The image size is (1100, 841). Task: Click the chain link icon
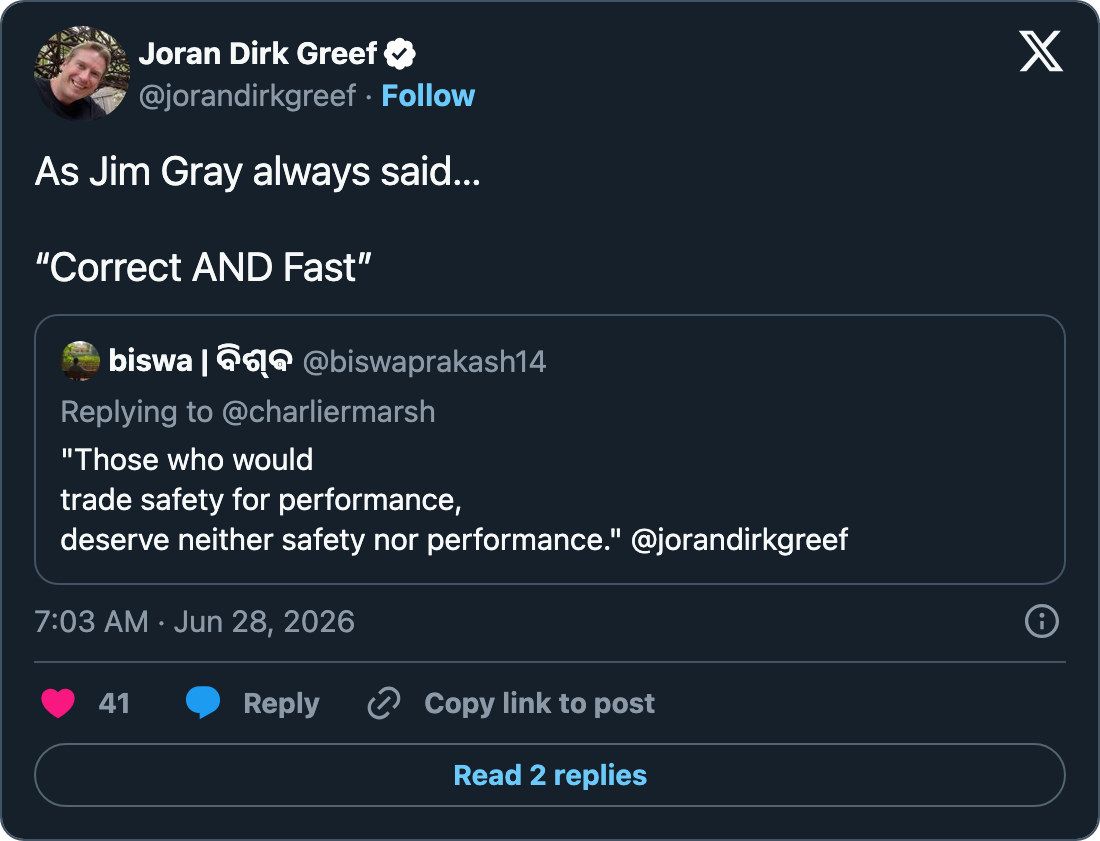click(384, 703)
